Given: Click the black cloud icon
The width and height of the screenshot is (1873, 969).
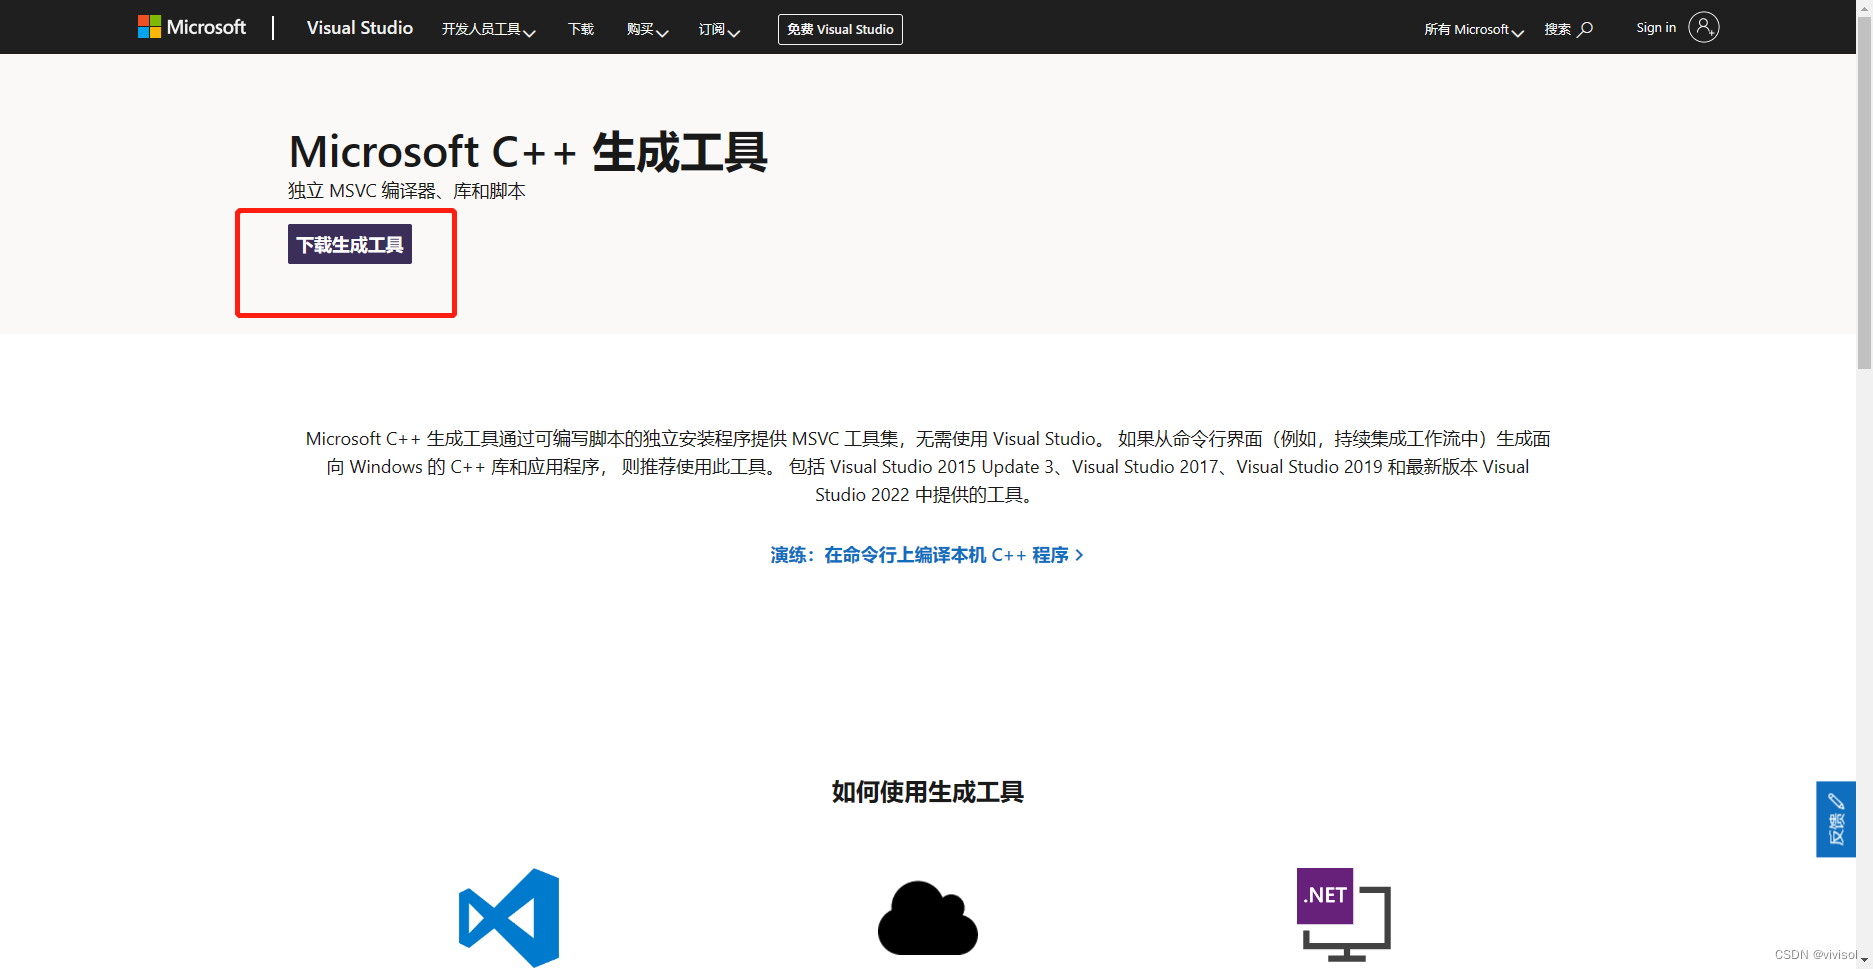Looking at the screenshot, I should click(928, 918).
